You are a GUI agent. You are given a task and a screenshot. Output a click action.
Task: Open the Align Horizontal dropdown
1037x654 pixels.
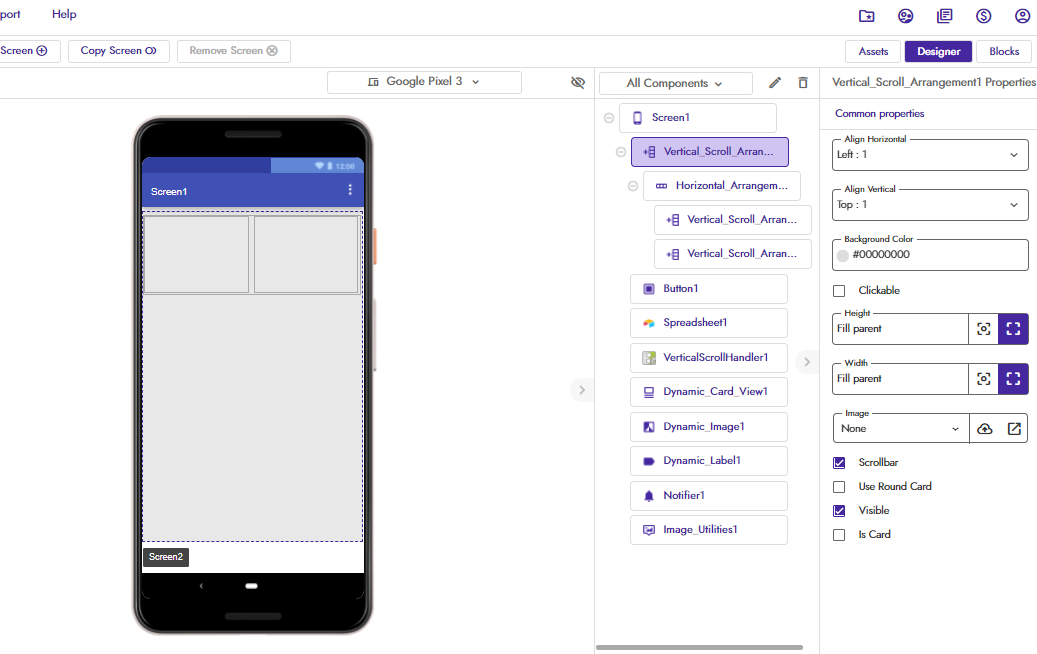(930, 155)
